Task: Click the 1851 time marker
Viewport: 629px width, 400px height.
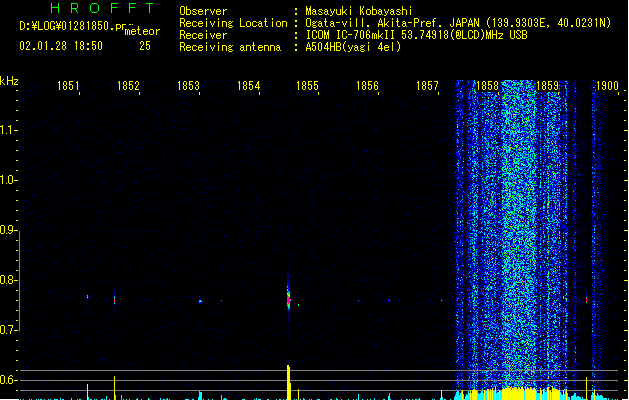Action: click(68, 86)
